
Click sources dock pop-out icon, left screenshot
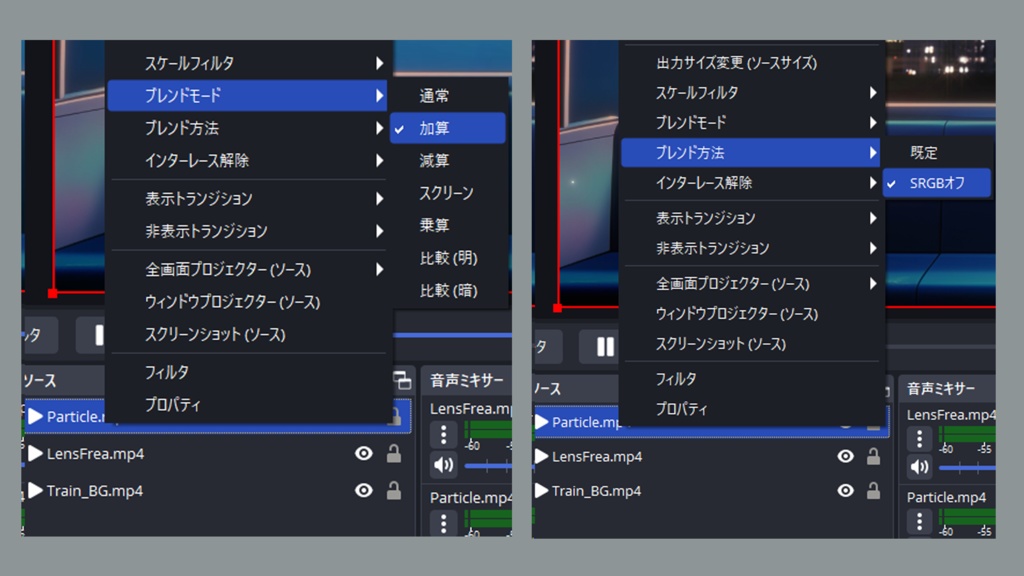(403, 379)
